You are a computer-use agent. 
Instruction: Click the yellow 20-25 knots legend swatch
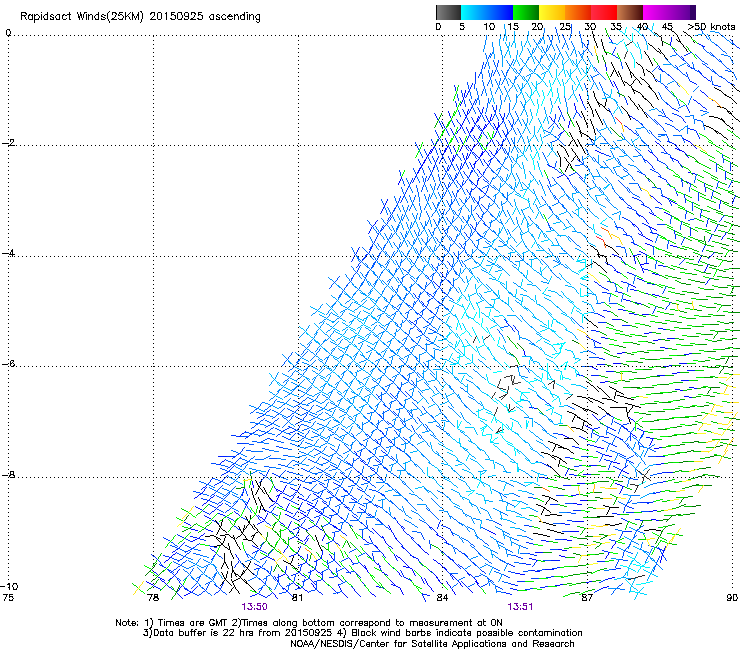coord(552,12)
